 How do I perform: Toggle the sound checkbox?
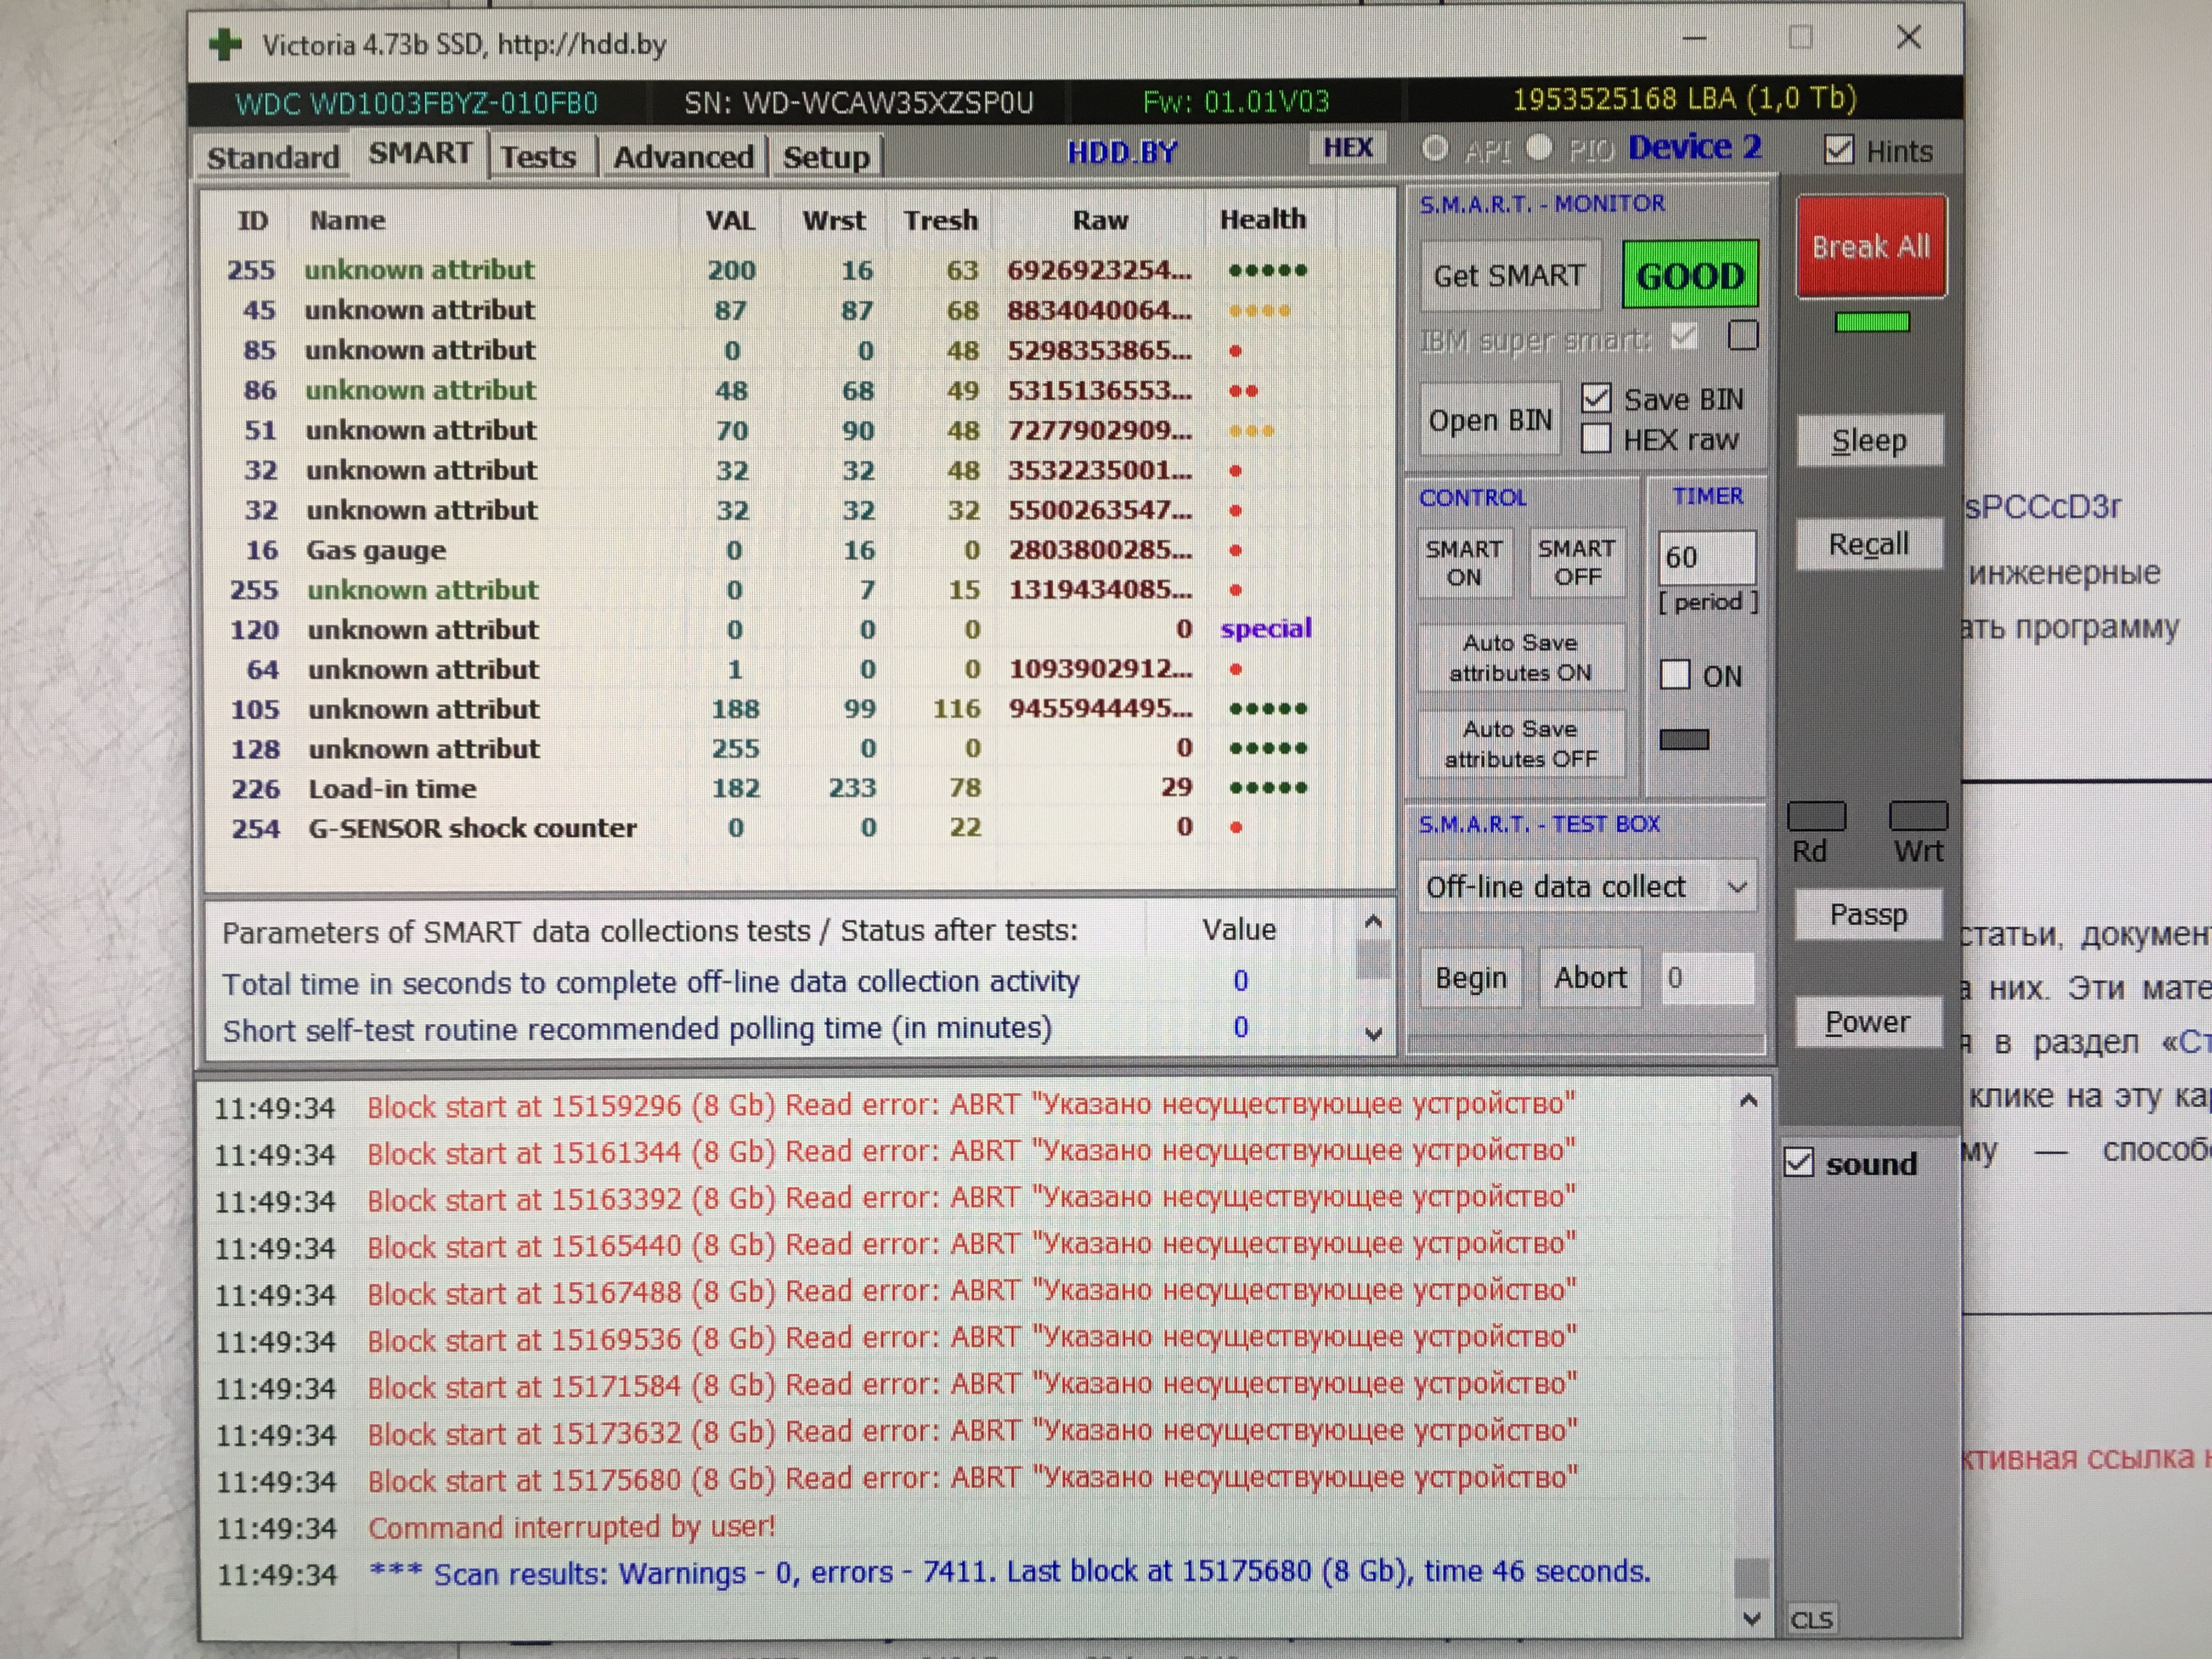pyautogui.click(x=1799, y=1162)
